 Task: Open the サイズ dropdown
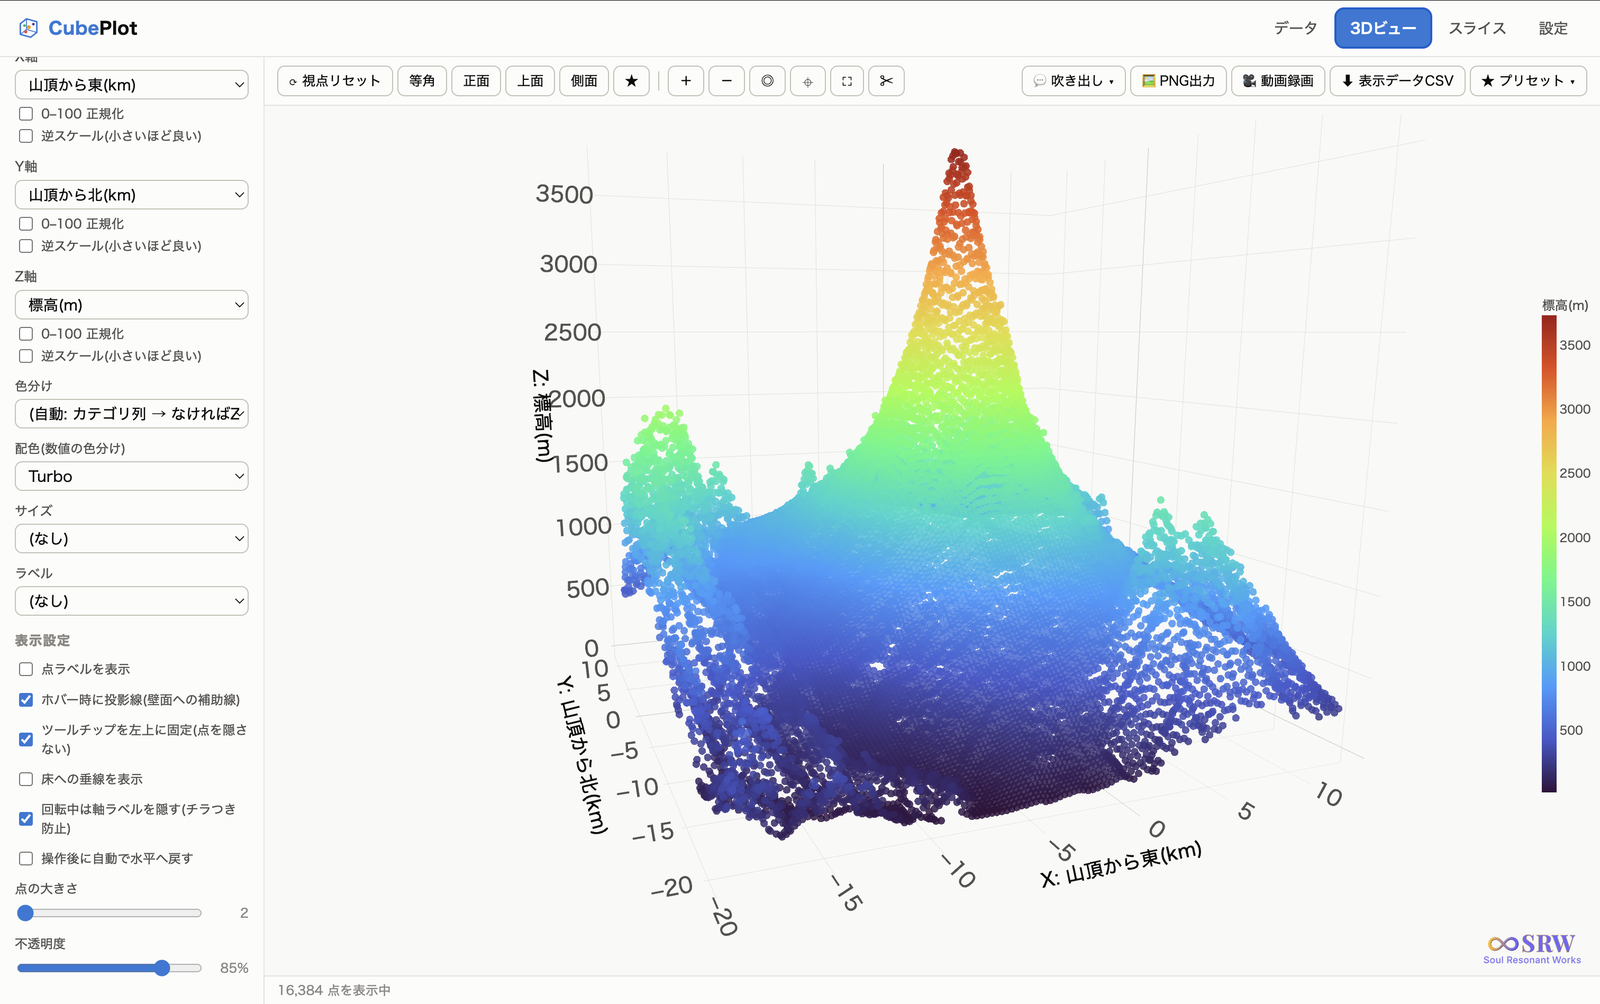(132, 539)
